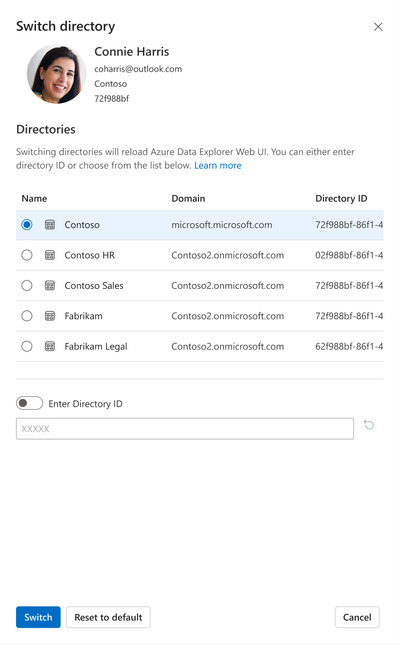Click the directory ID input field

[185, 429]
